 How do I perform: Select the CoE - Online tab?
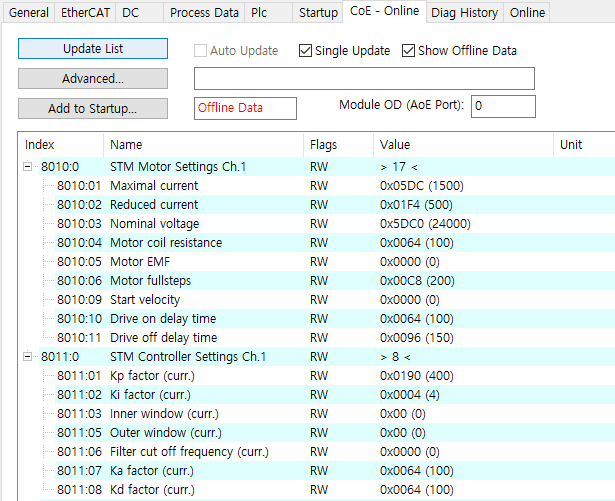click(x=384, y=11)
